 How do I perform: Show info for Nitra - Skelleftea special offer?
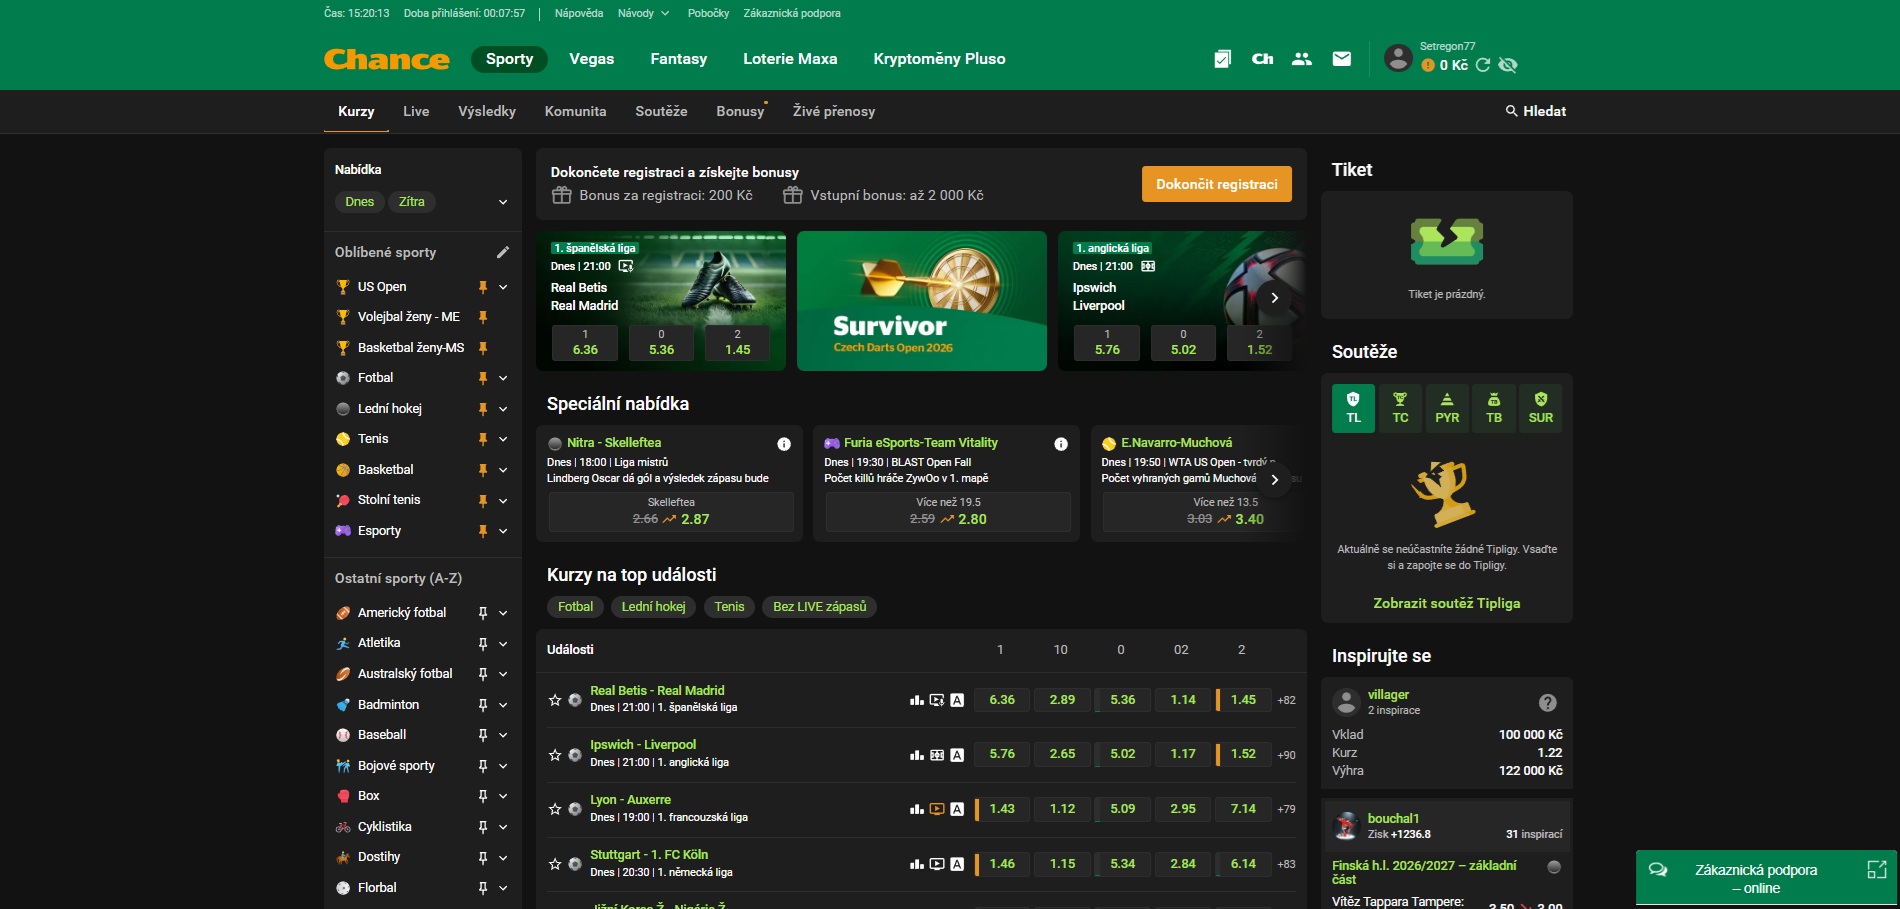point(784,444)
